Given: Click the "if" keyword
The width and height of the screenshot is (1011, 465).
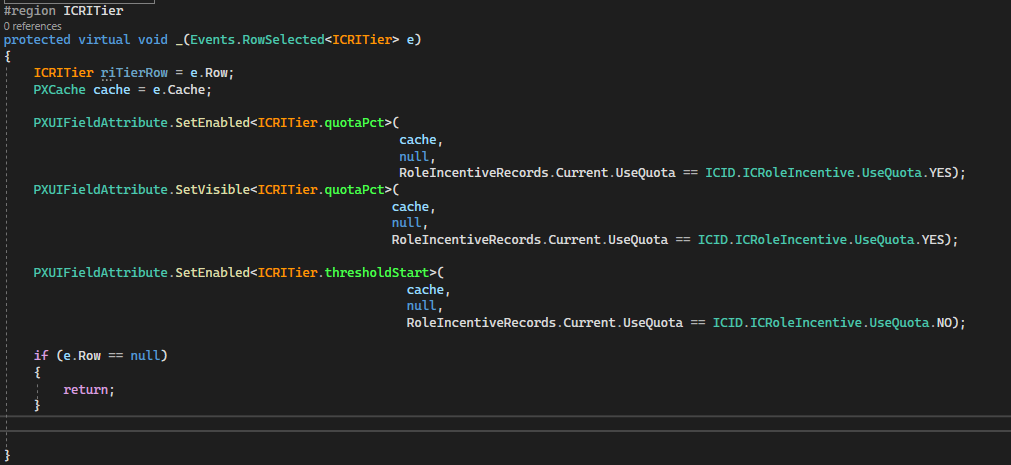Looking at the screenshot, I should point(41,356).
